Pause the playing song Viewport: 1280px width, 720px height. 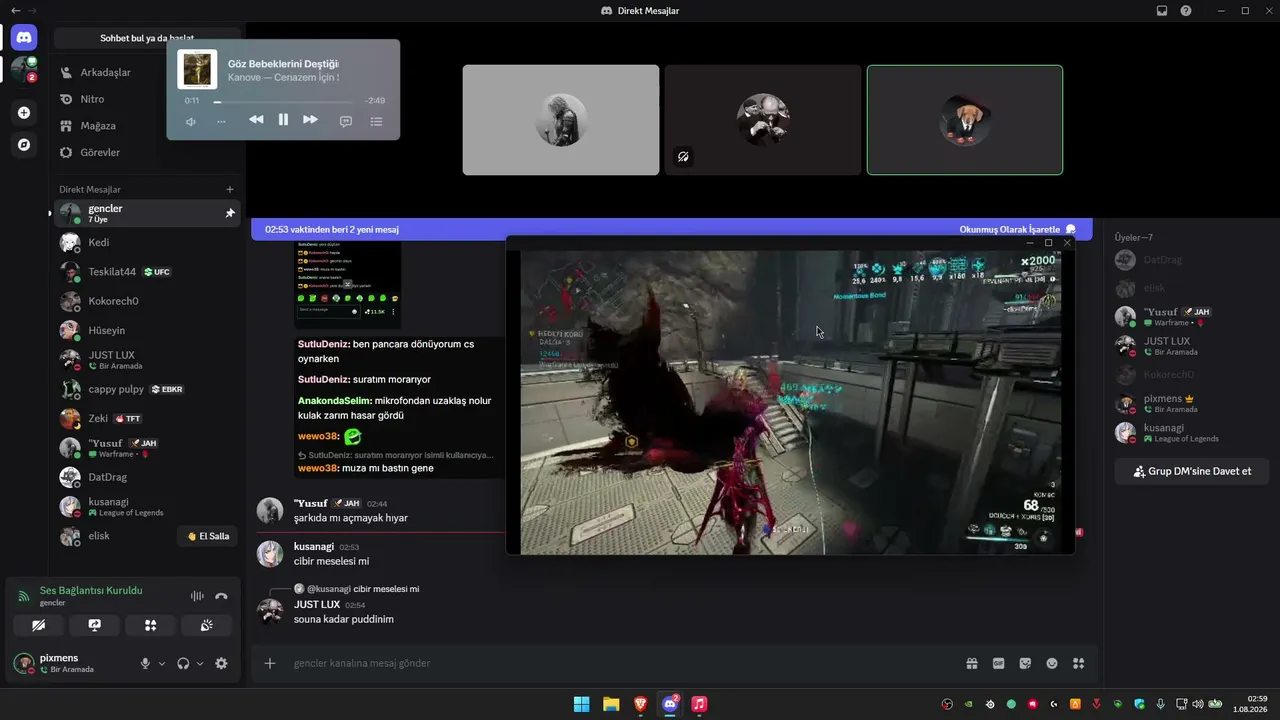pos(283,120)
